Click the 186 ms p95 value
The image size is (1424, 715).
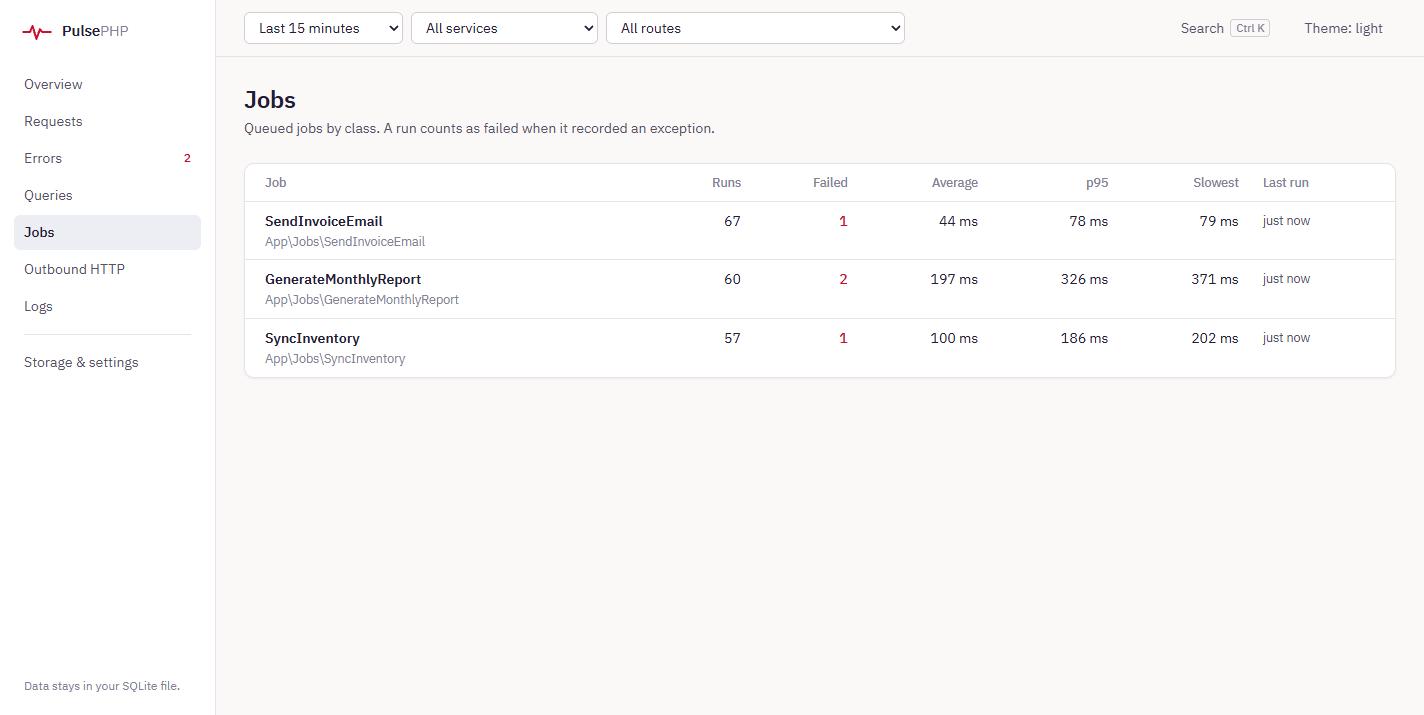[x=1085, y=338]
